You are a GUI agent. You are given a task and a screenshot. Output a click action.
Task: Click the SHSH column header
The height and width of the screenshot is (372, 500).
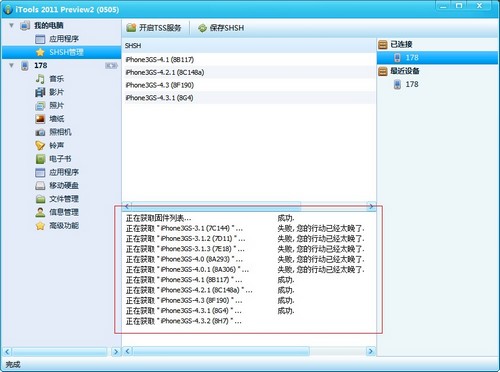pyautogui.click(x=249, y=46)
